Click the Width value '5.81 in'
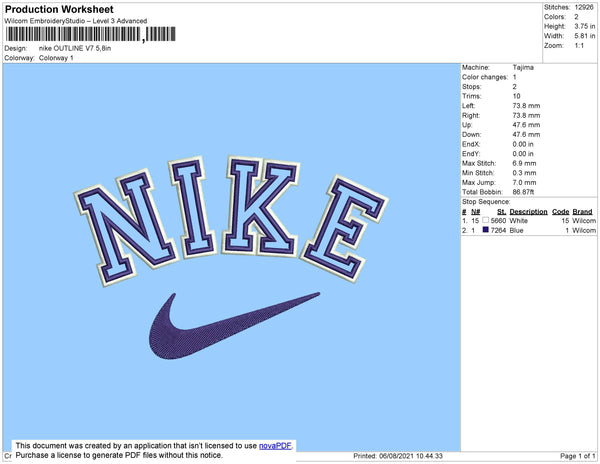 585,36
